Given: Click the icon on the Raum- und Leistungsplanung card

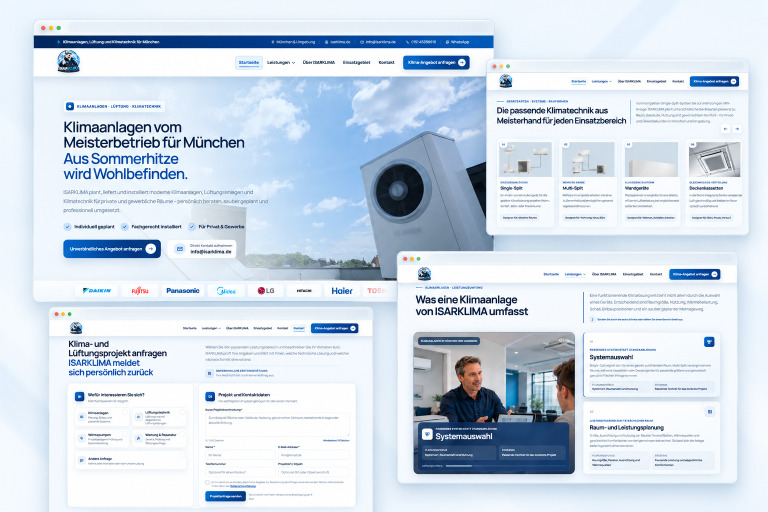Looking at the screenshot, I should click(x=709, y=412).
